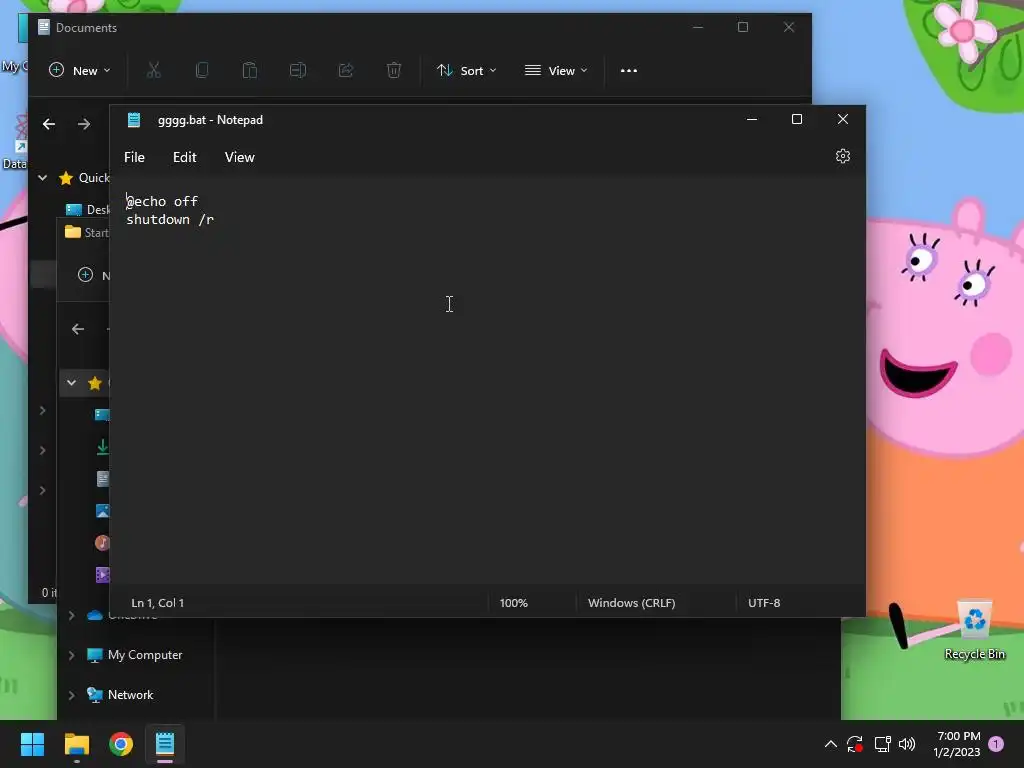Click the 100% zoom status entry

click(x=513, y=603)
